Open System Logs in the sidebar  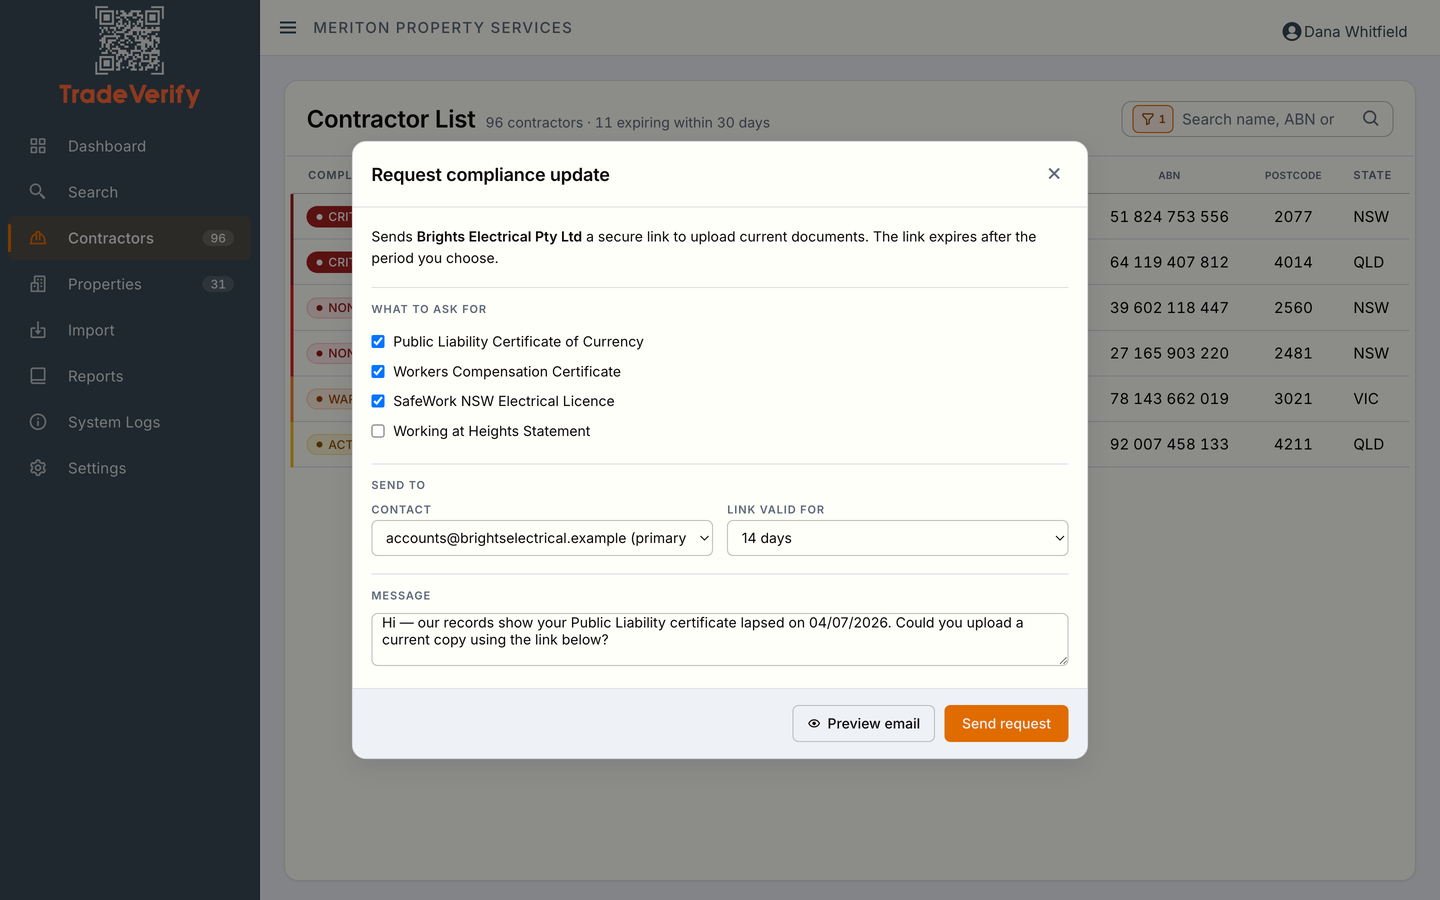click(x=130, y=422)
